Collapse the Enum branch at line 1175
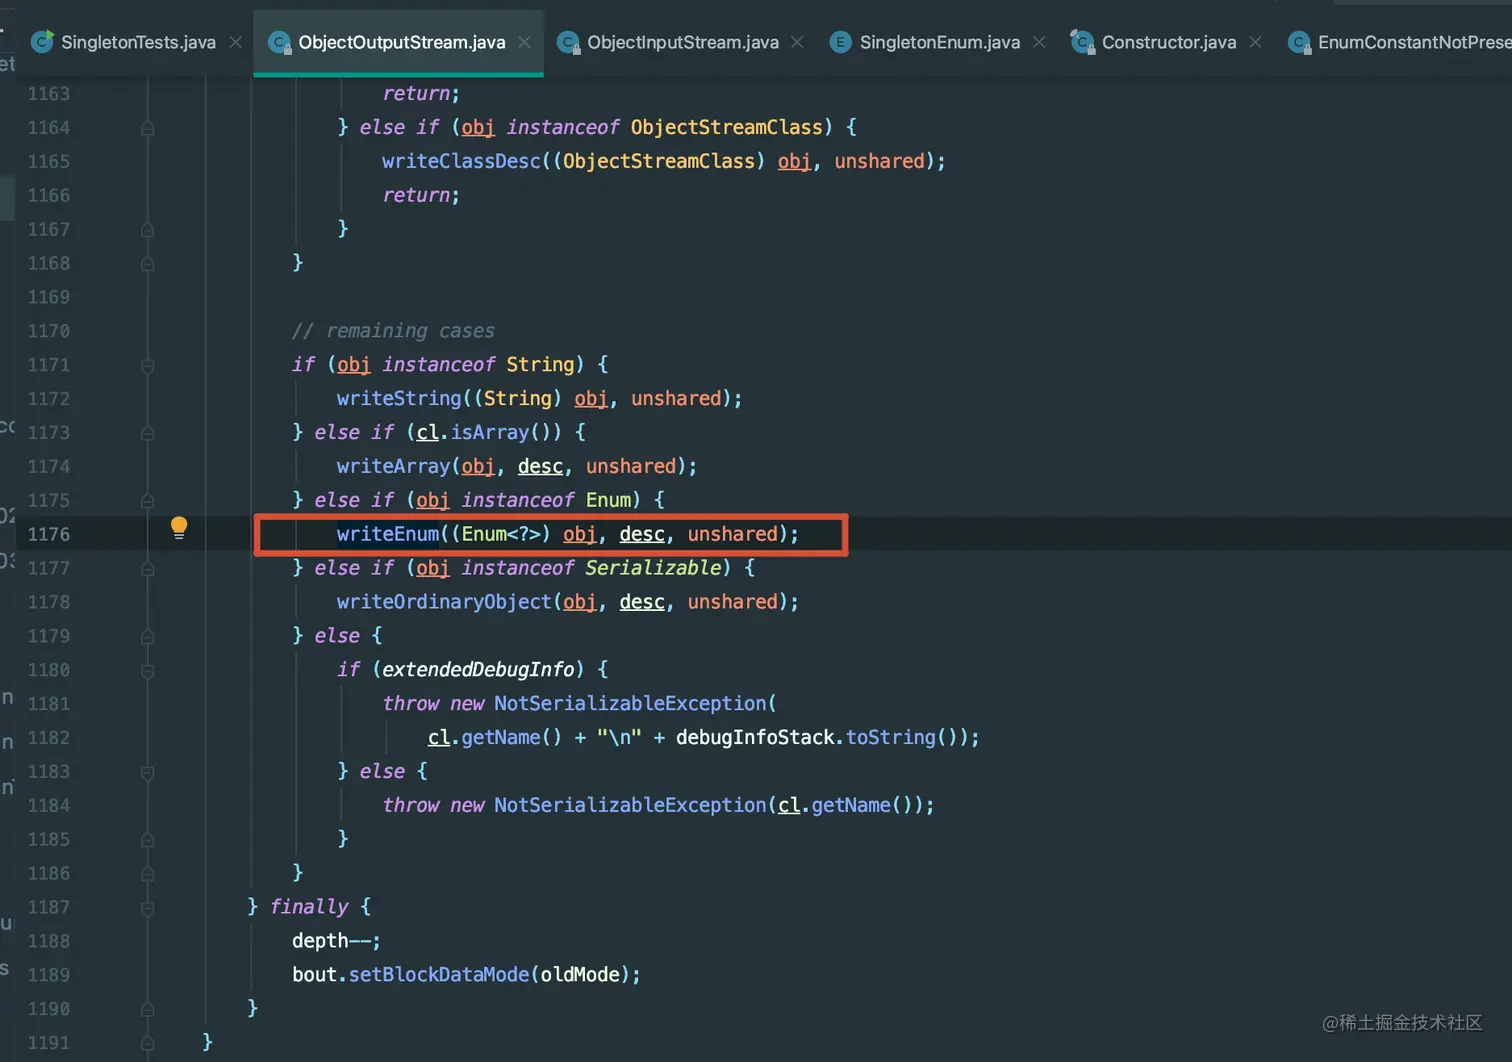The width and height of the screenshot is (1512, 1062). point(147,501)
